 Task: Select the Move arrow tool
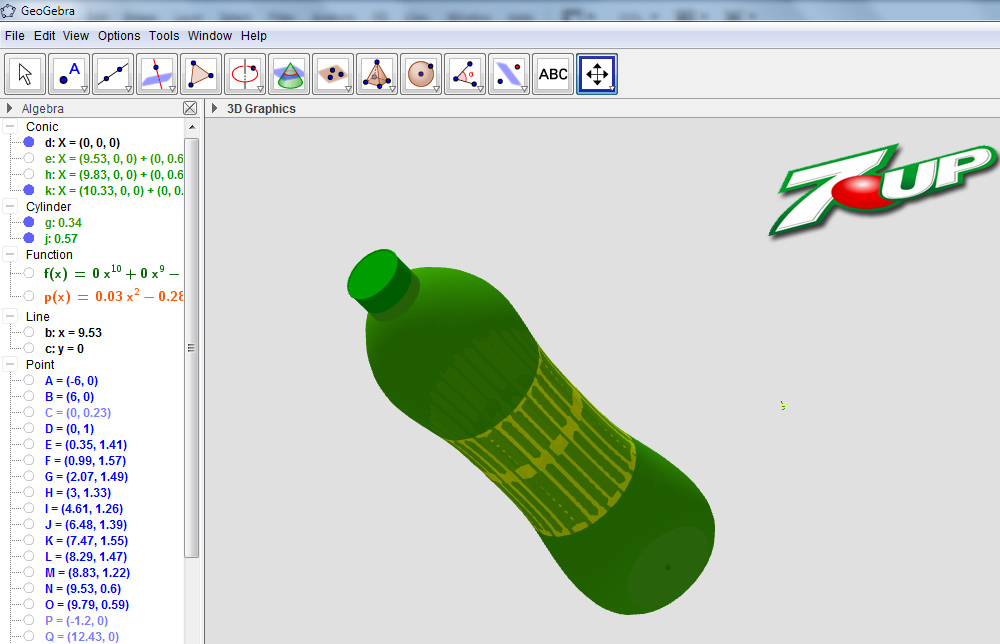(25, 74)
